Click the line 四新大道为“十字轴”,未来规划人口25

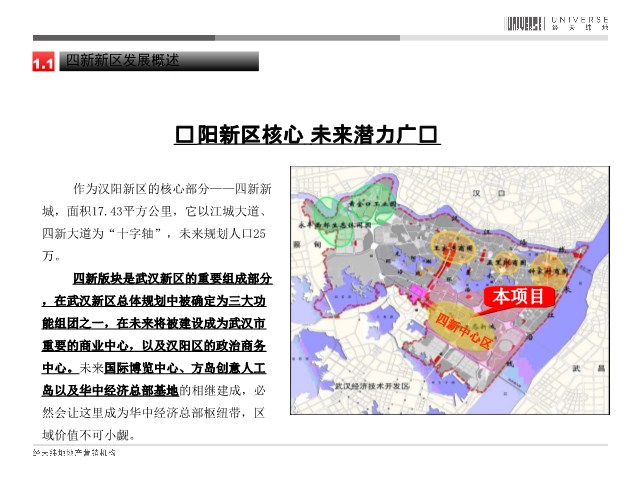[x=154, y=234]
